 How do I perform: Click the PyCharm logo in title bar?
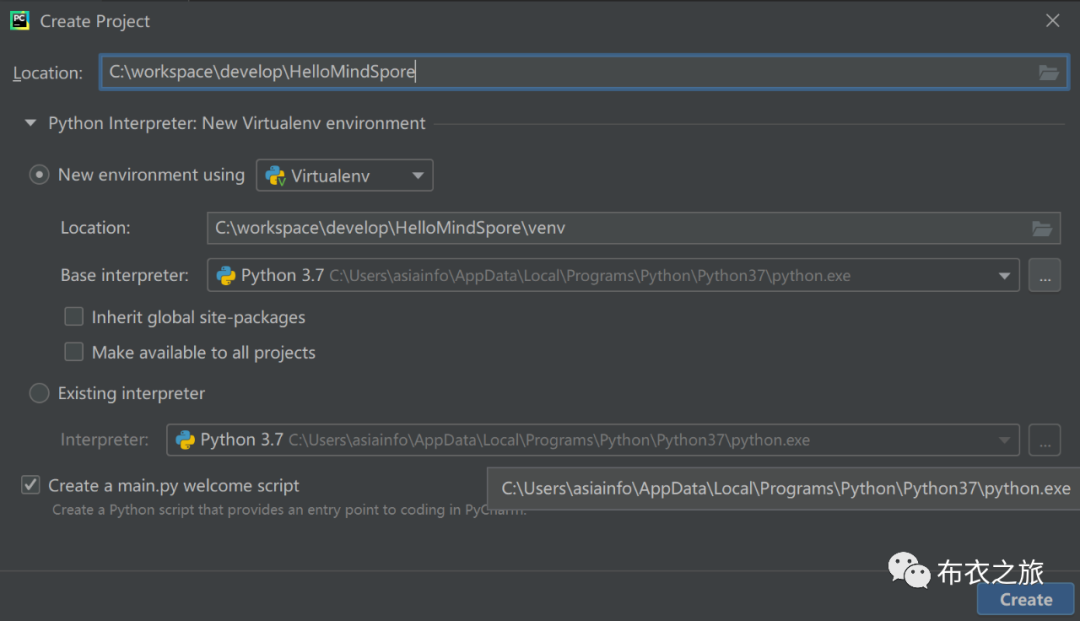19,21
